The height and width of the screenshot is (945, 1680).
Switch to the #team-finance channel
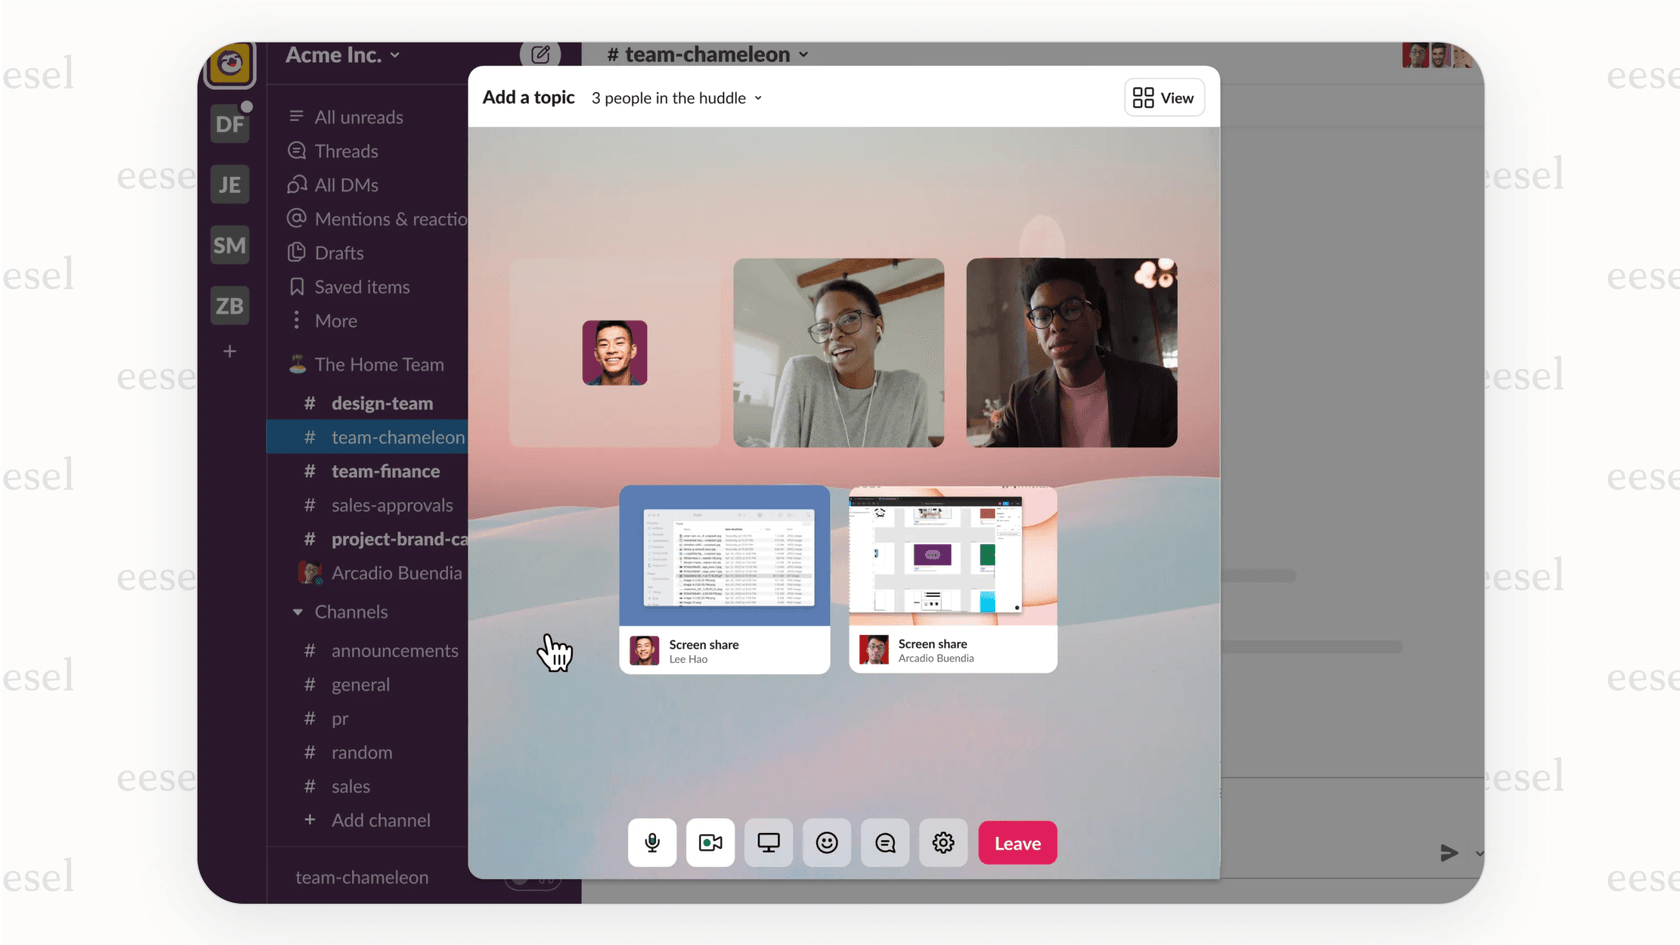point(385,471)
